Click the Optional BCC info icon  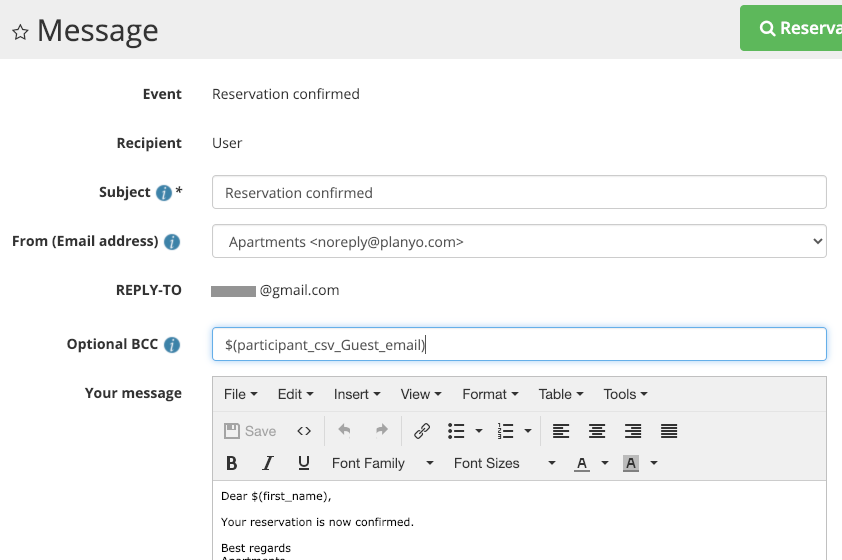[172, 345]
